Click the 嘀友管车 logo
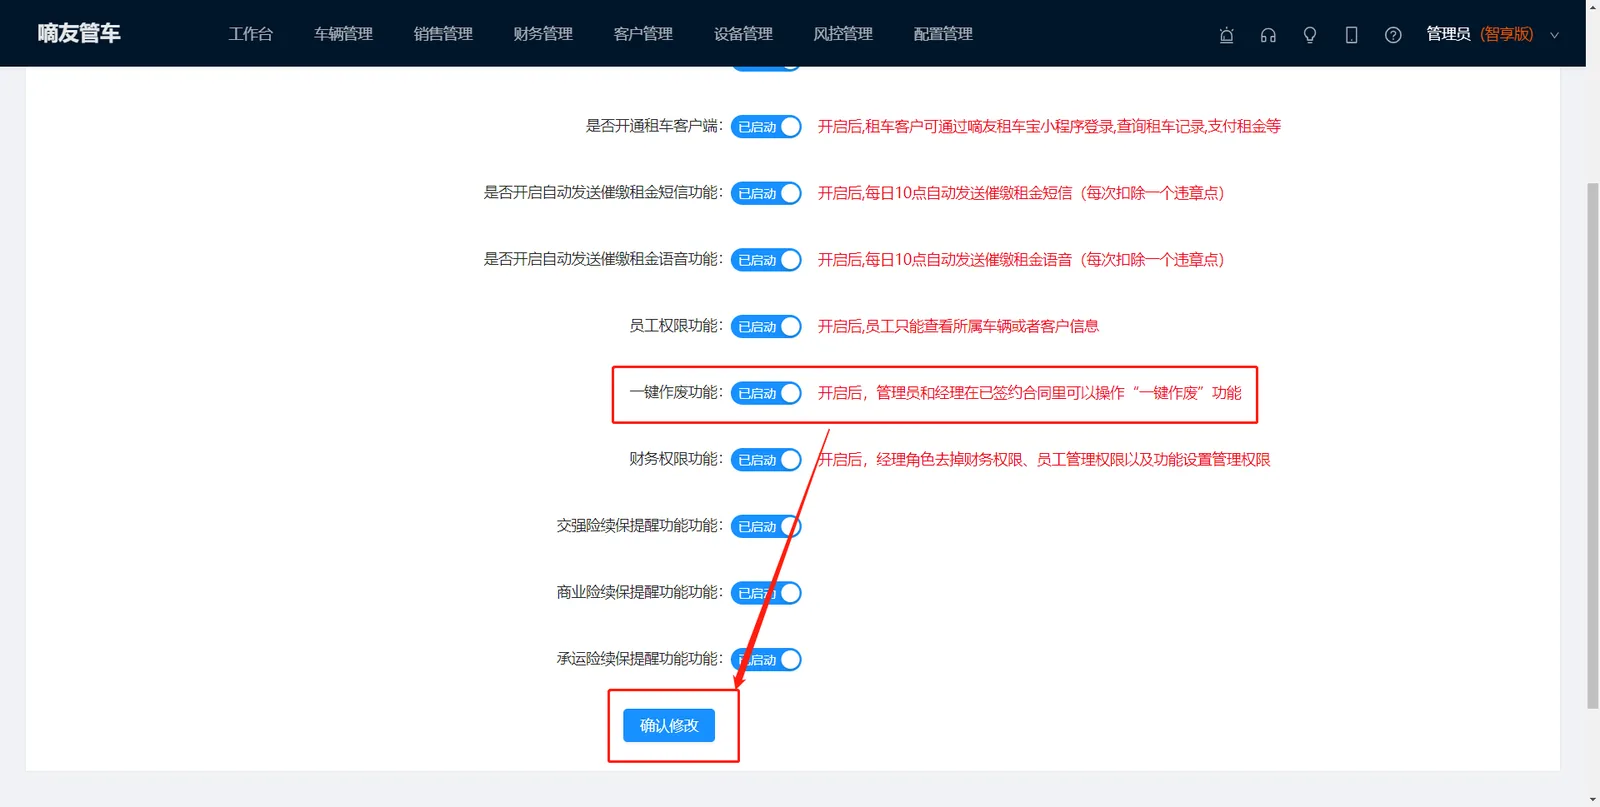 point(79,33)
